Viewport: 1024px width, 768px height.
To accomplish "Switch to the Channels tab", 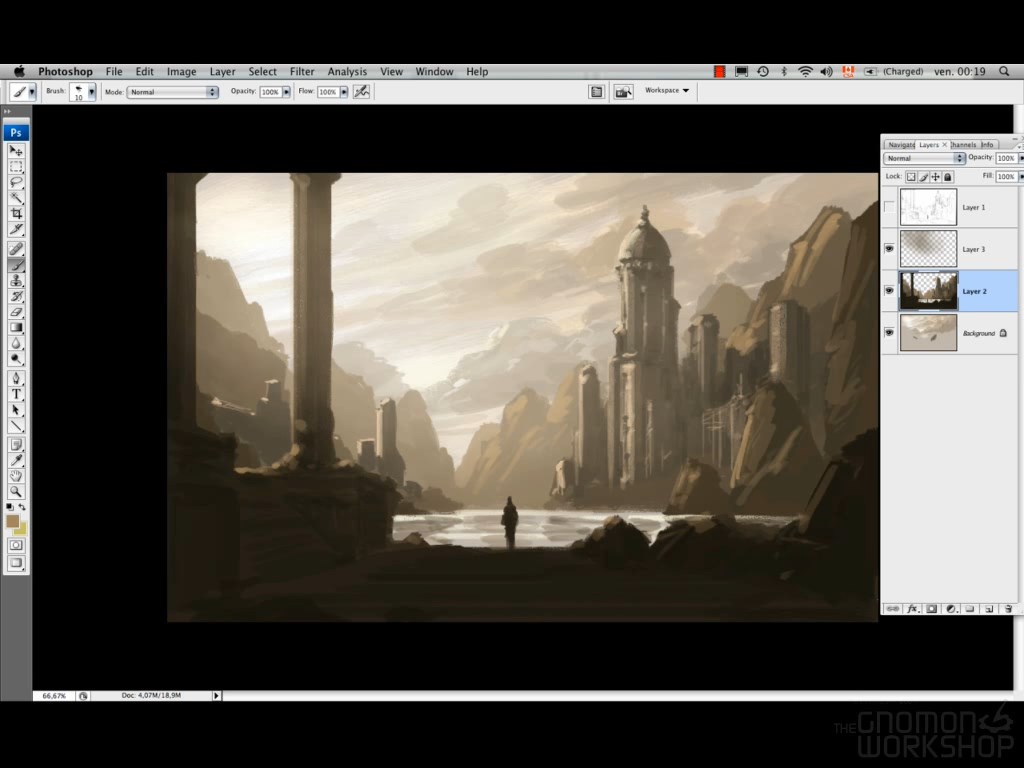I will (x=963, y=145).
